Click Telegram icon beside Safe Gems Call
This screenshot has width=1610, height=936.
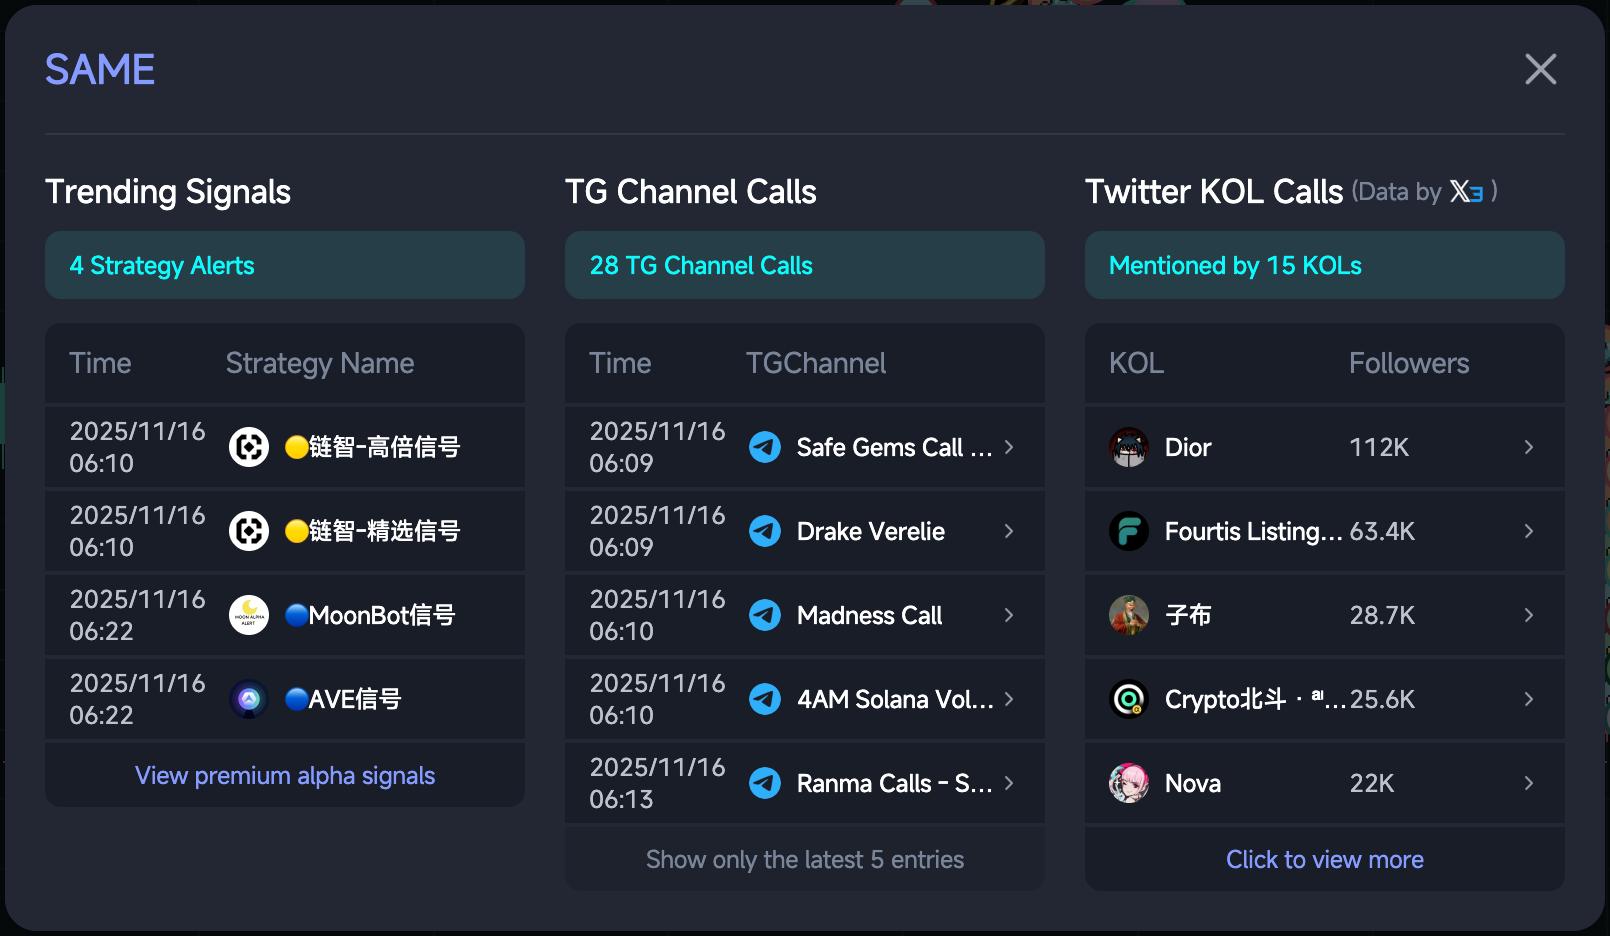pyautogui.click(x=765, y=447)
